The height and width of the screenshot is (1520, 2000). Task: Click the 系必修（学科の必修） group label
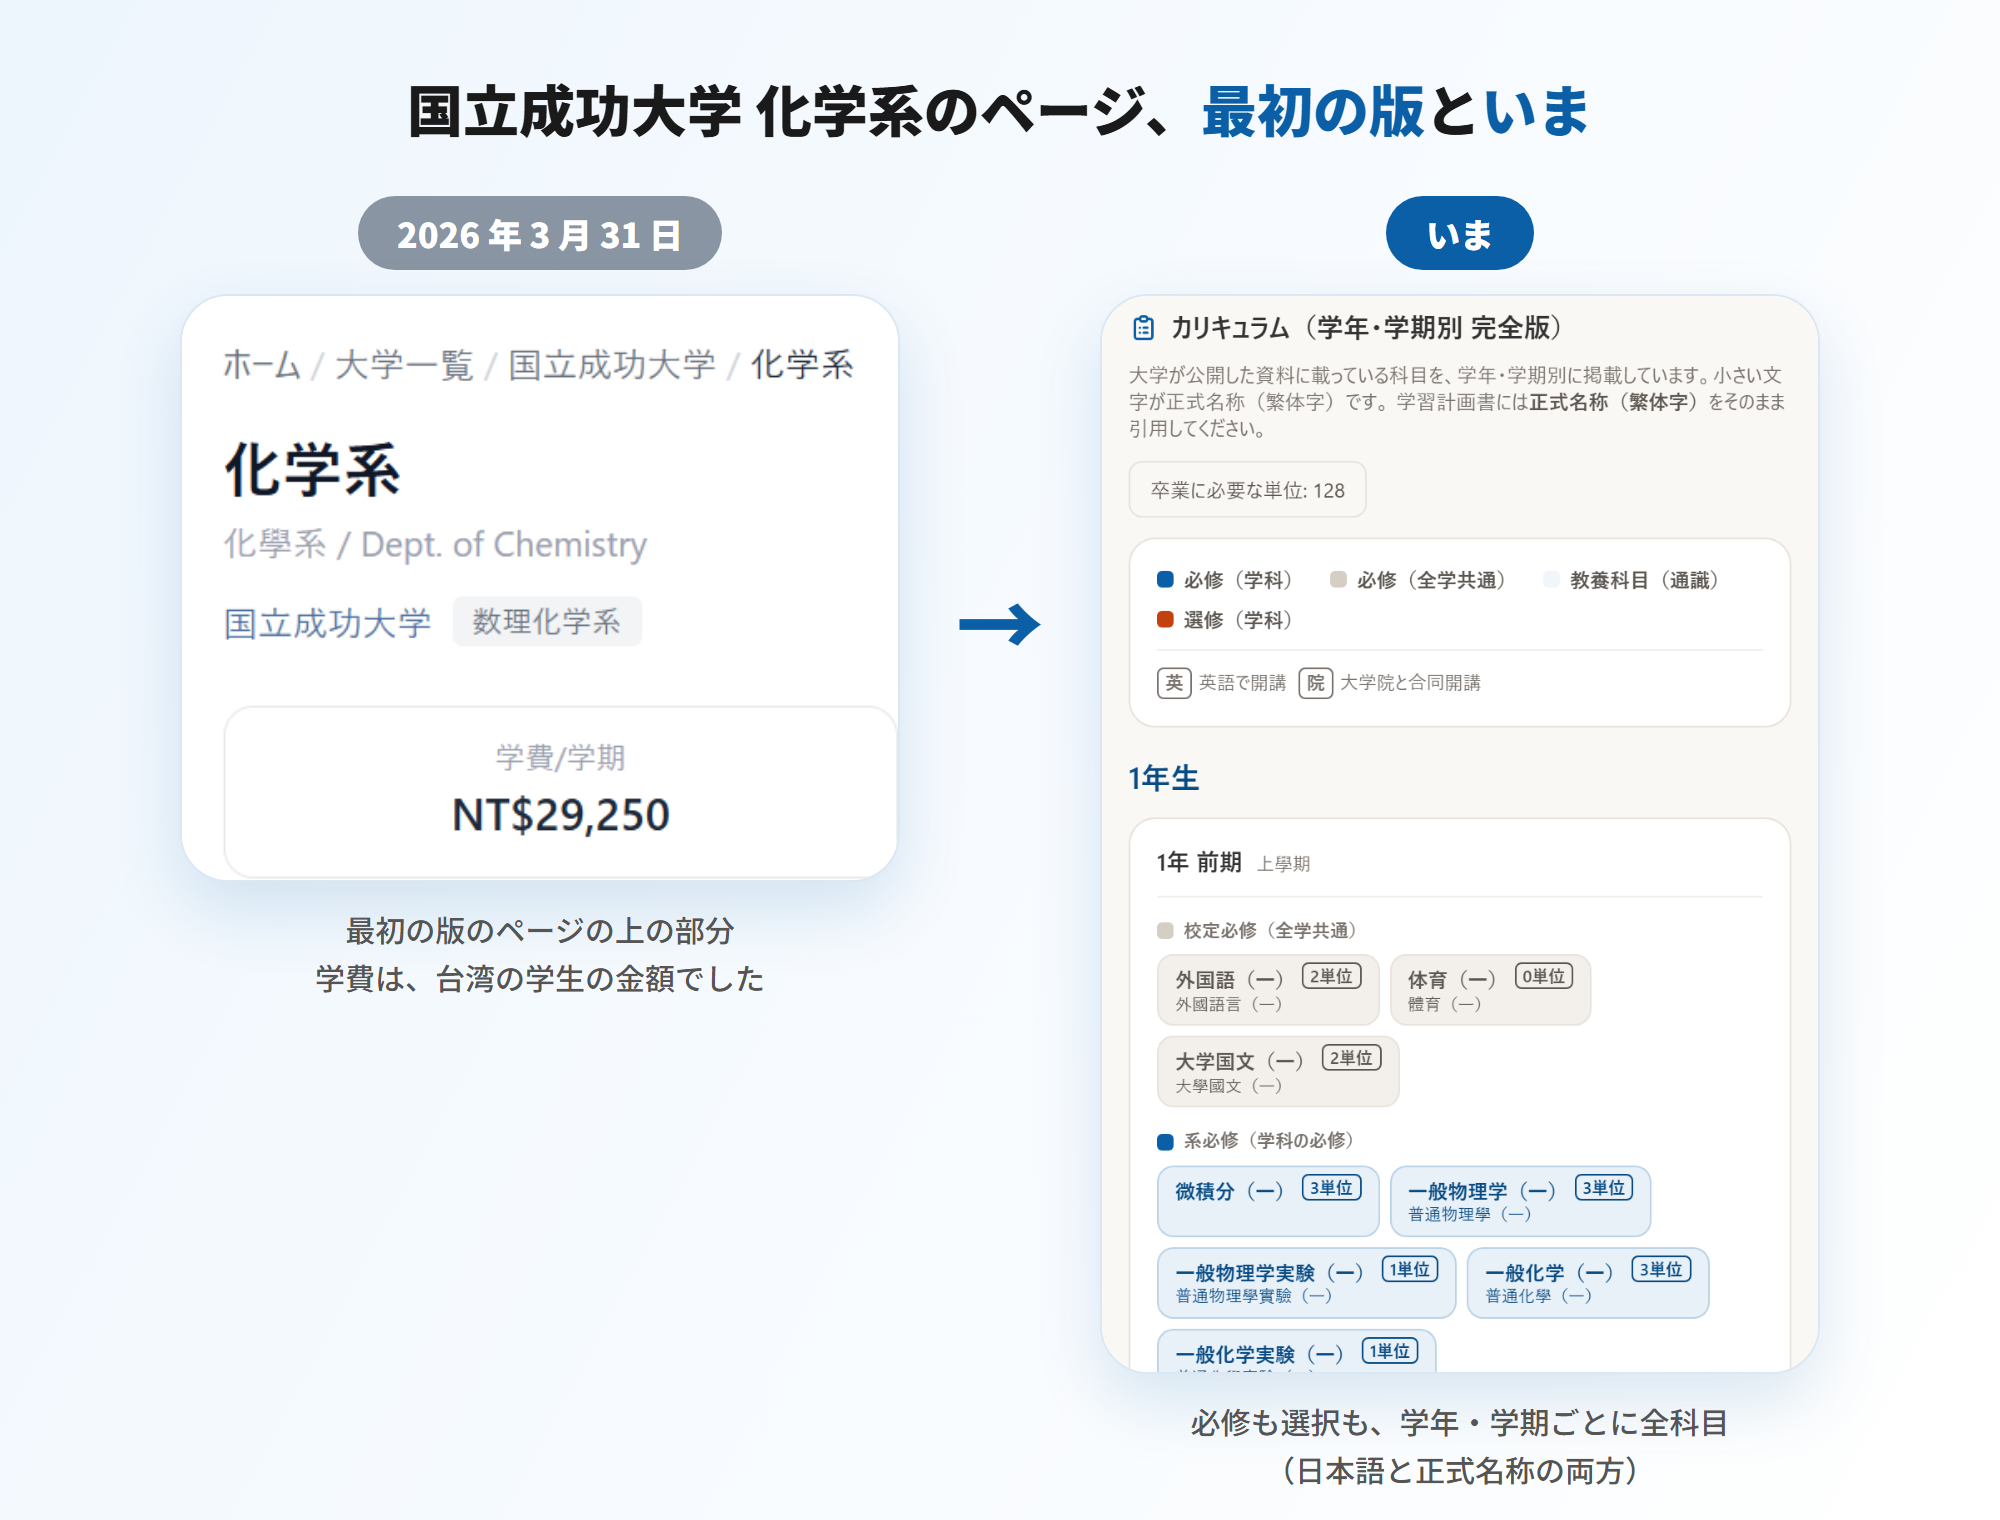pyautogui.click(x=1269, y=1141)
